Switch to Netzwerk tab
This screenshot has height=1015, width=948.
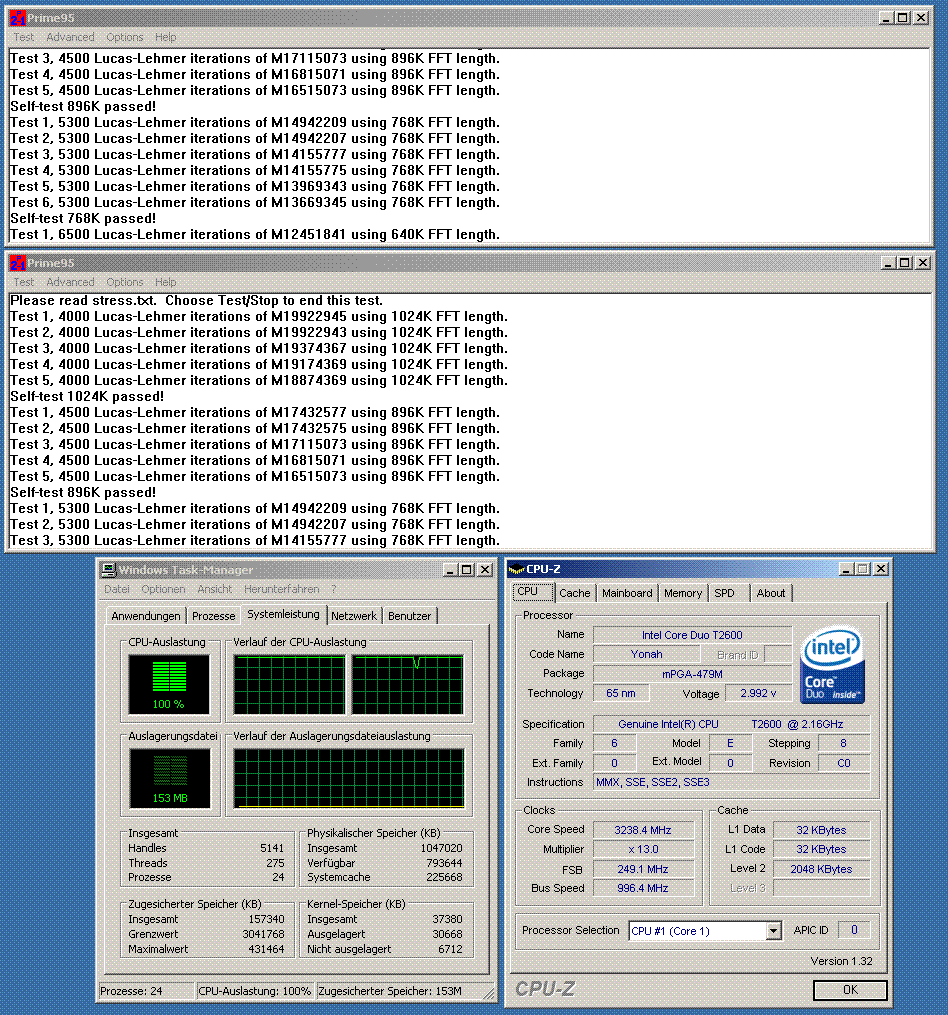pyautogui.click(x=354, y=616)
